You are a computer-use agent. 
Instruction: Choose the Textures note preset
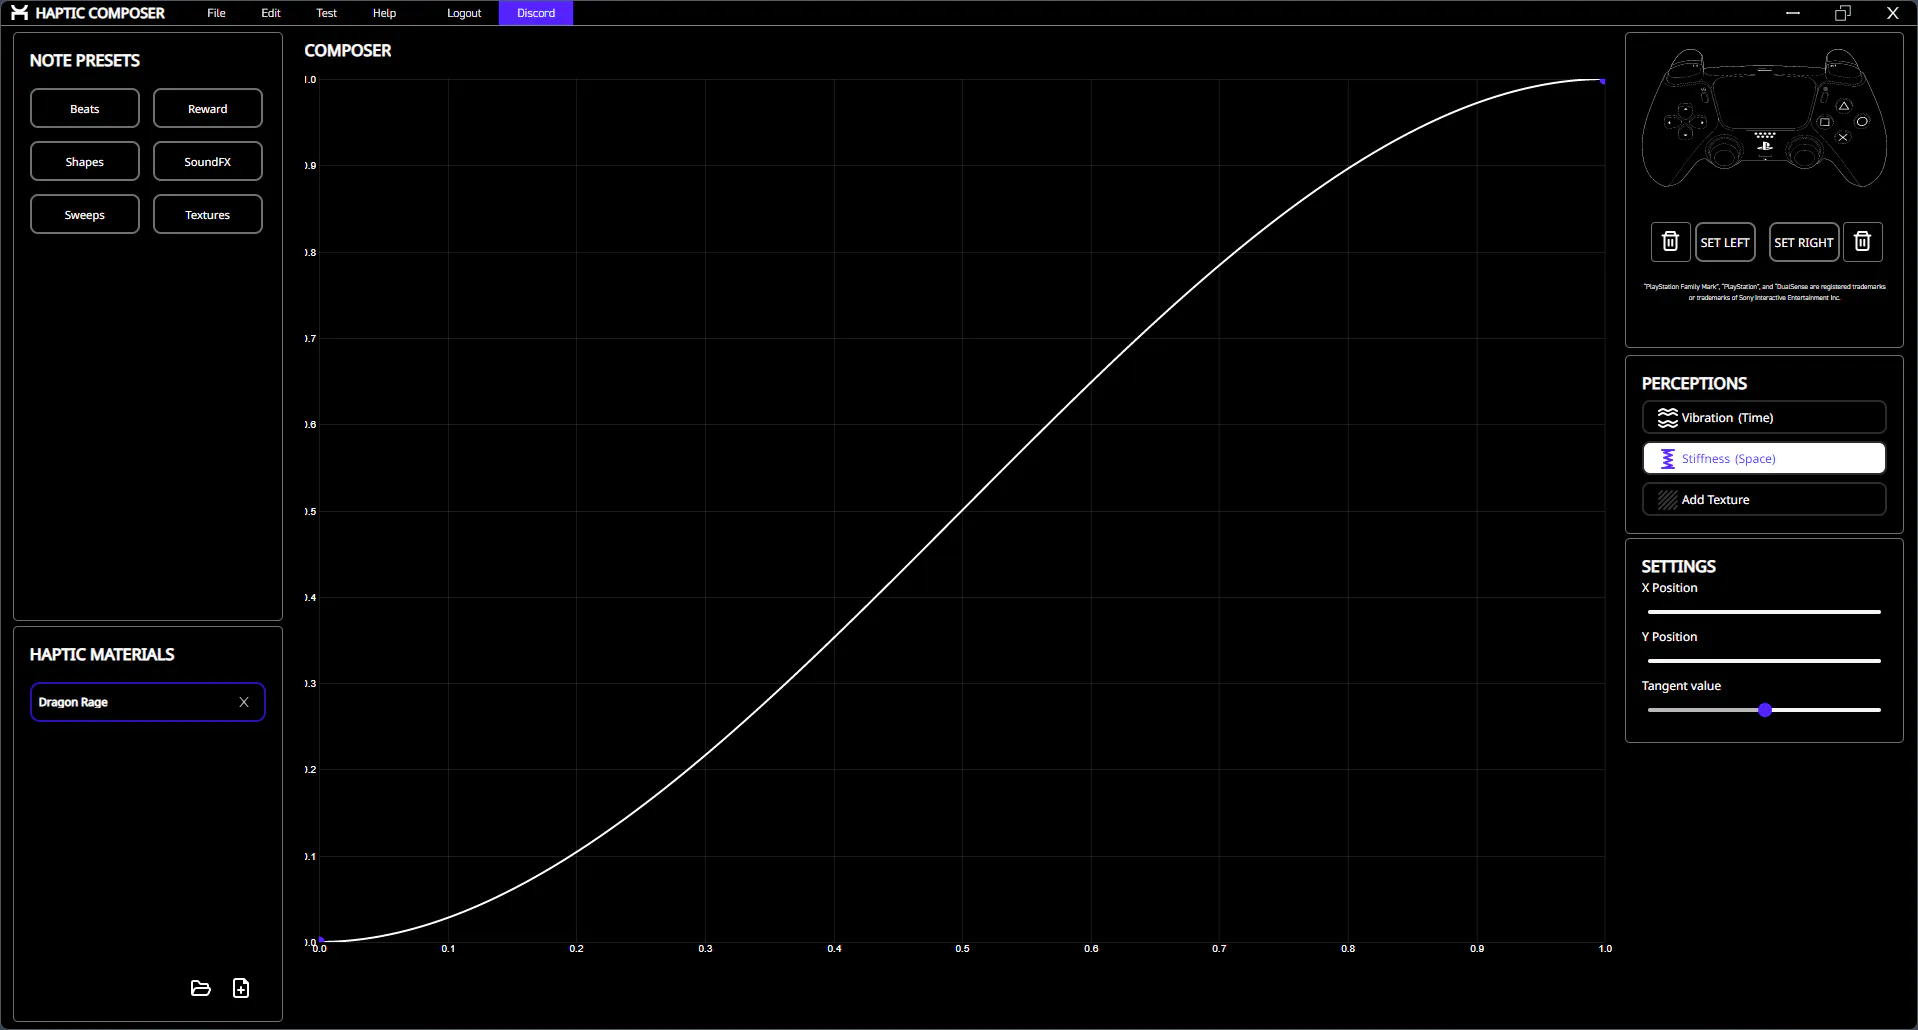tap(208, 214)
